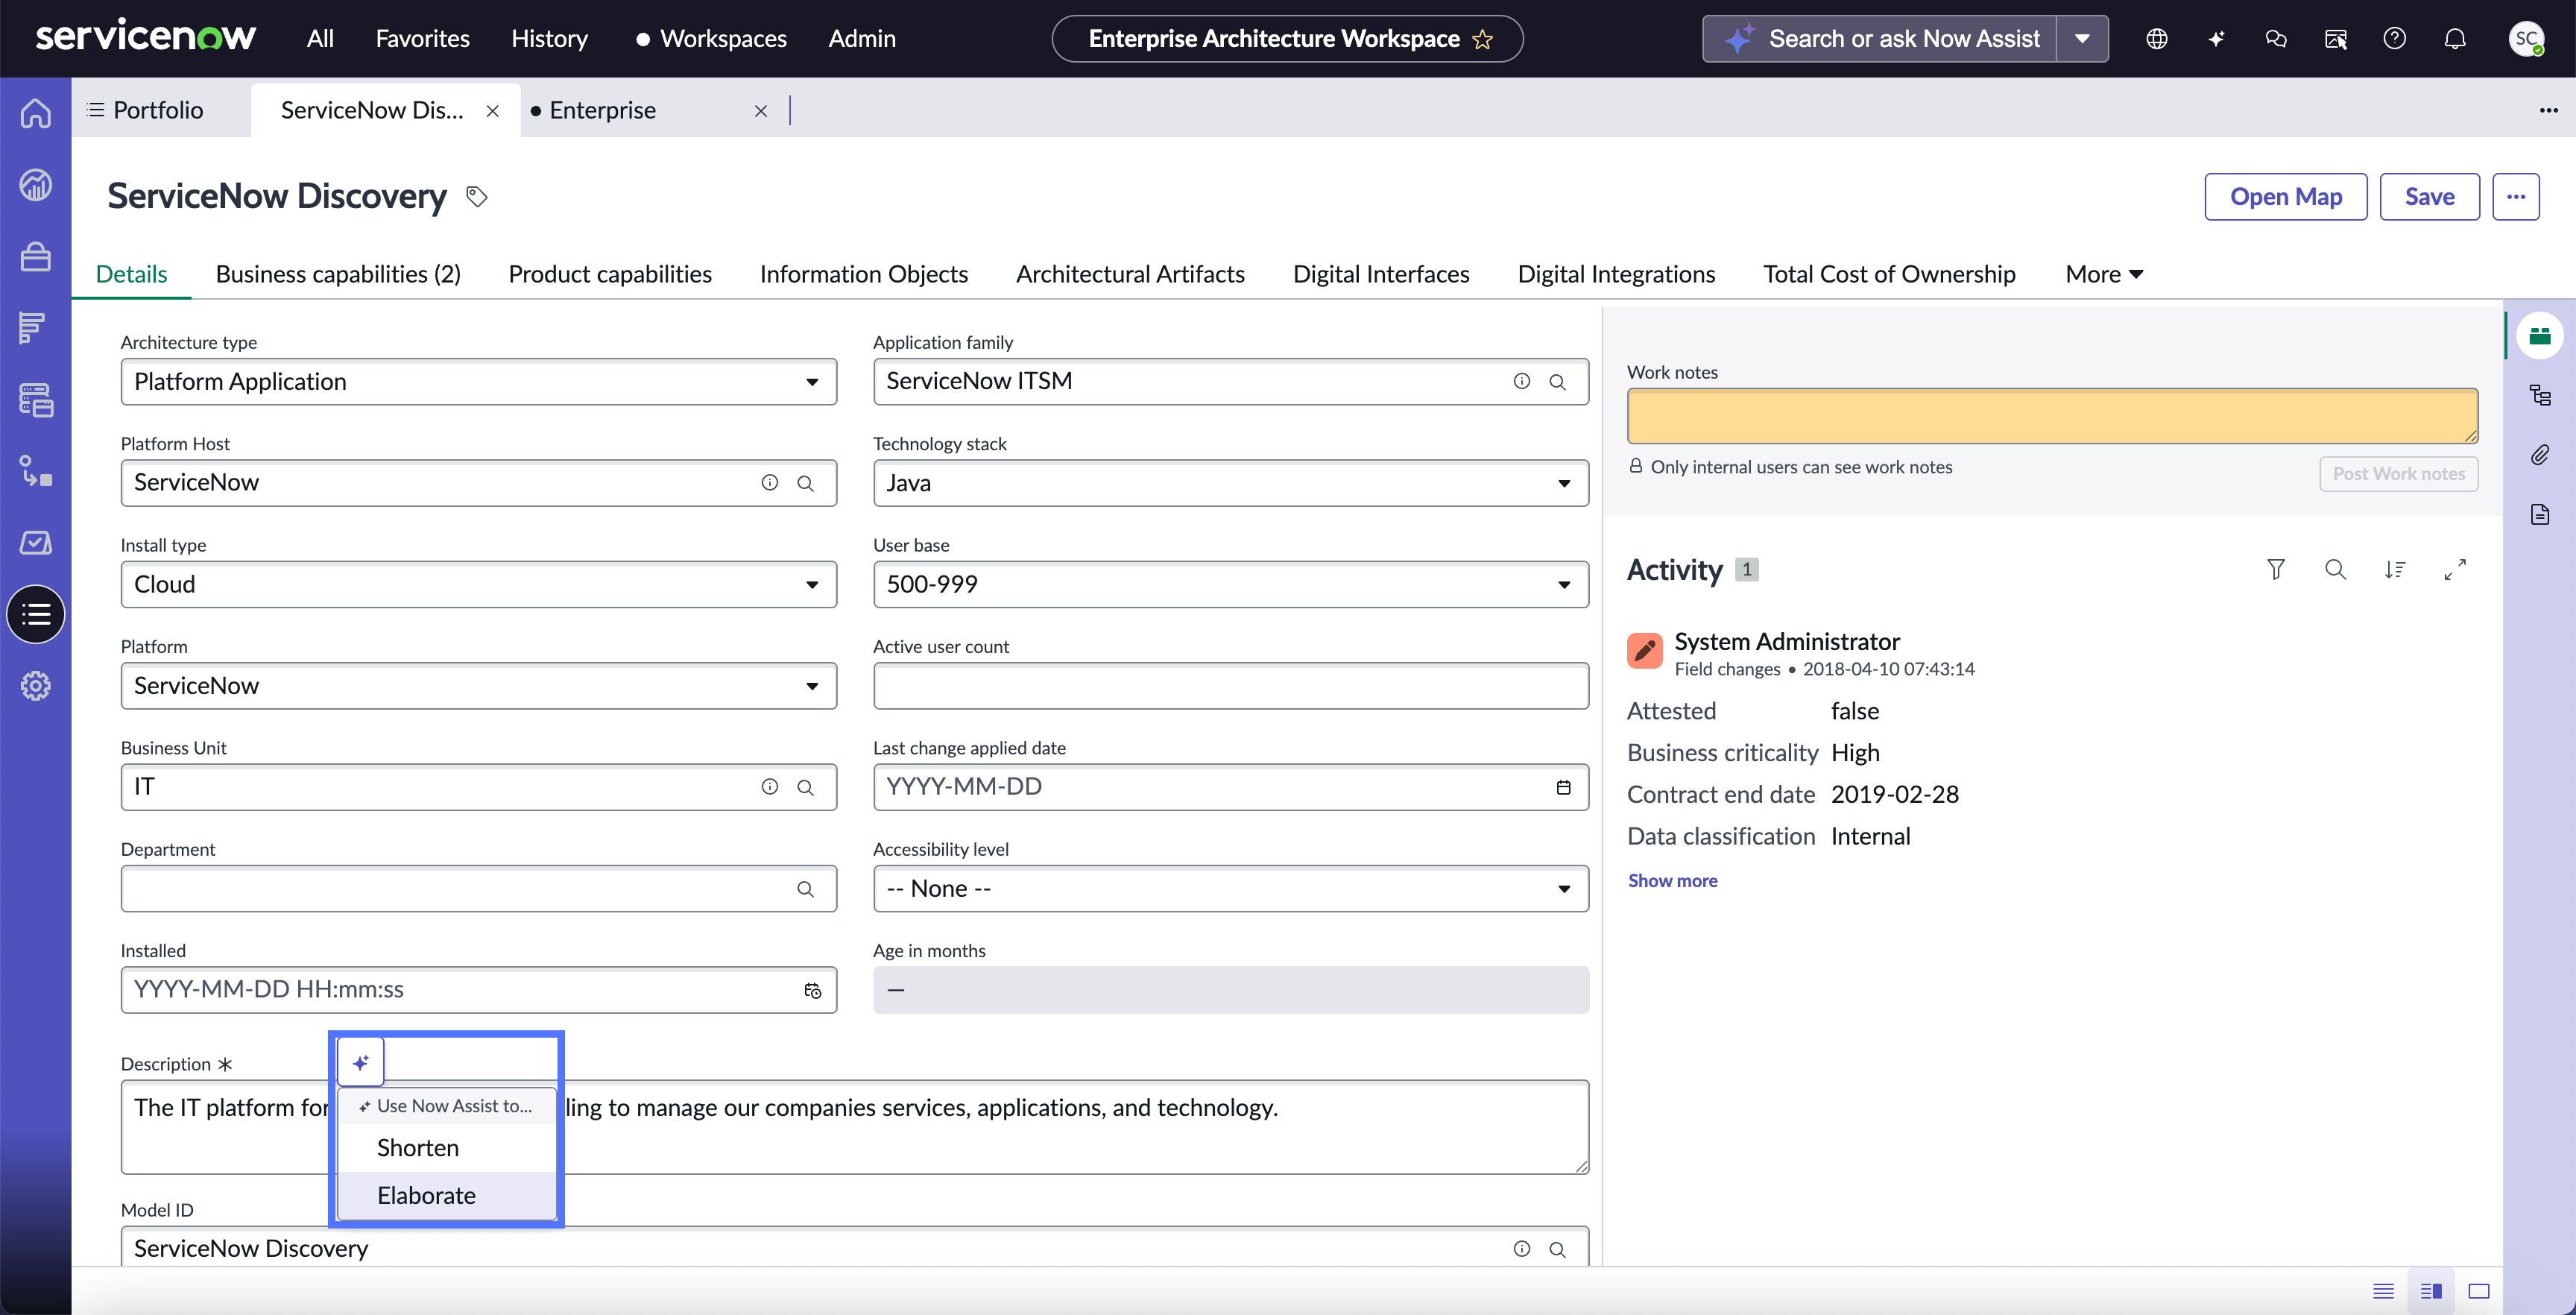The height and width of the screenshot is (1315, 2576).
Task: Save the ServiceNow Discovery record
Action: pos(2429,197)
